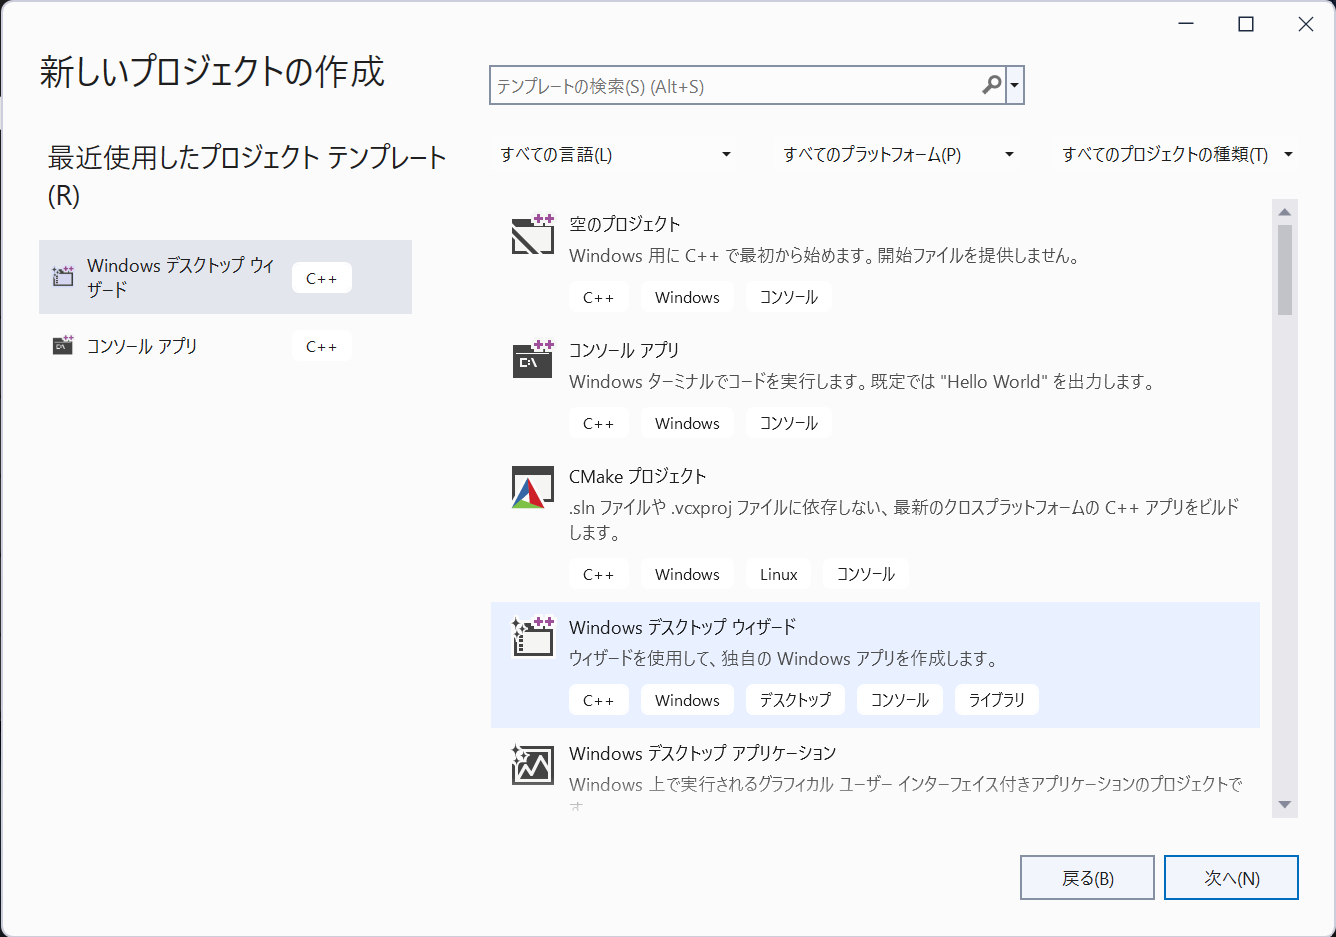Screen dimensions: 1336x937
Task: Open the すべての言語(L) dropdown
Action: point(615,154)
